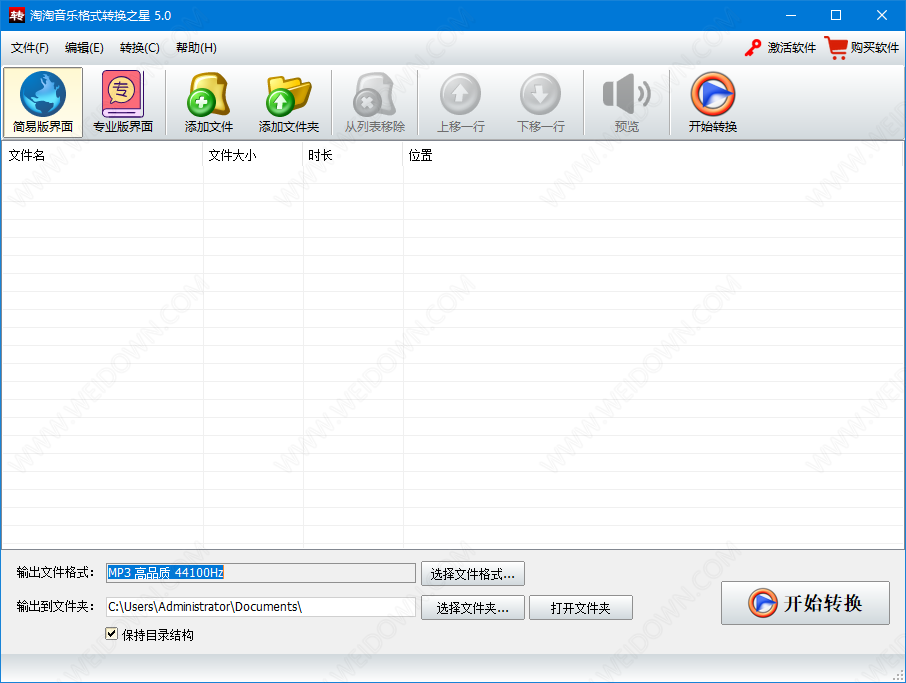Click the 下移一行 move down icon
The height and width of the screenshot is (683, 906).
(540, 102)
